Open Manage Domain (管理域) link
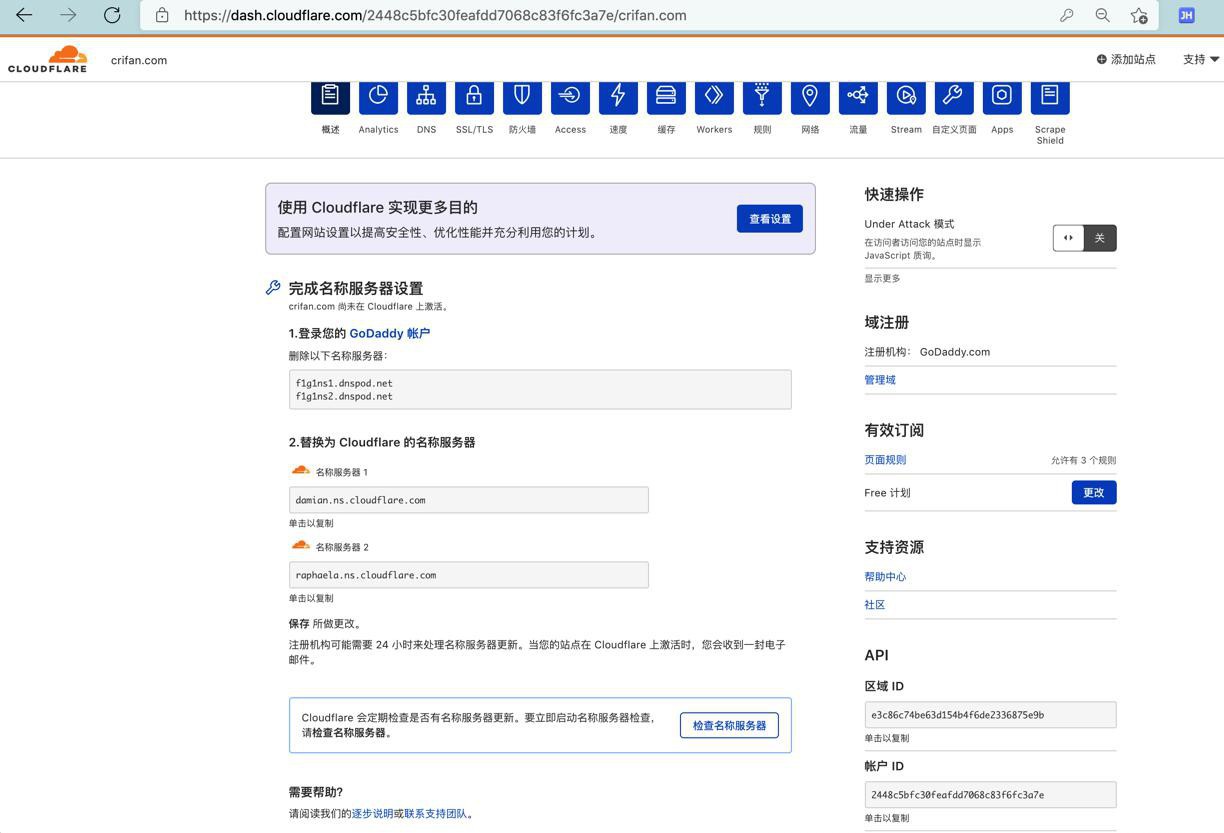This screenshot has height=833, width=1224. [x=880, y=380]
